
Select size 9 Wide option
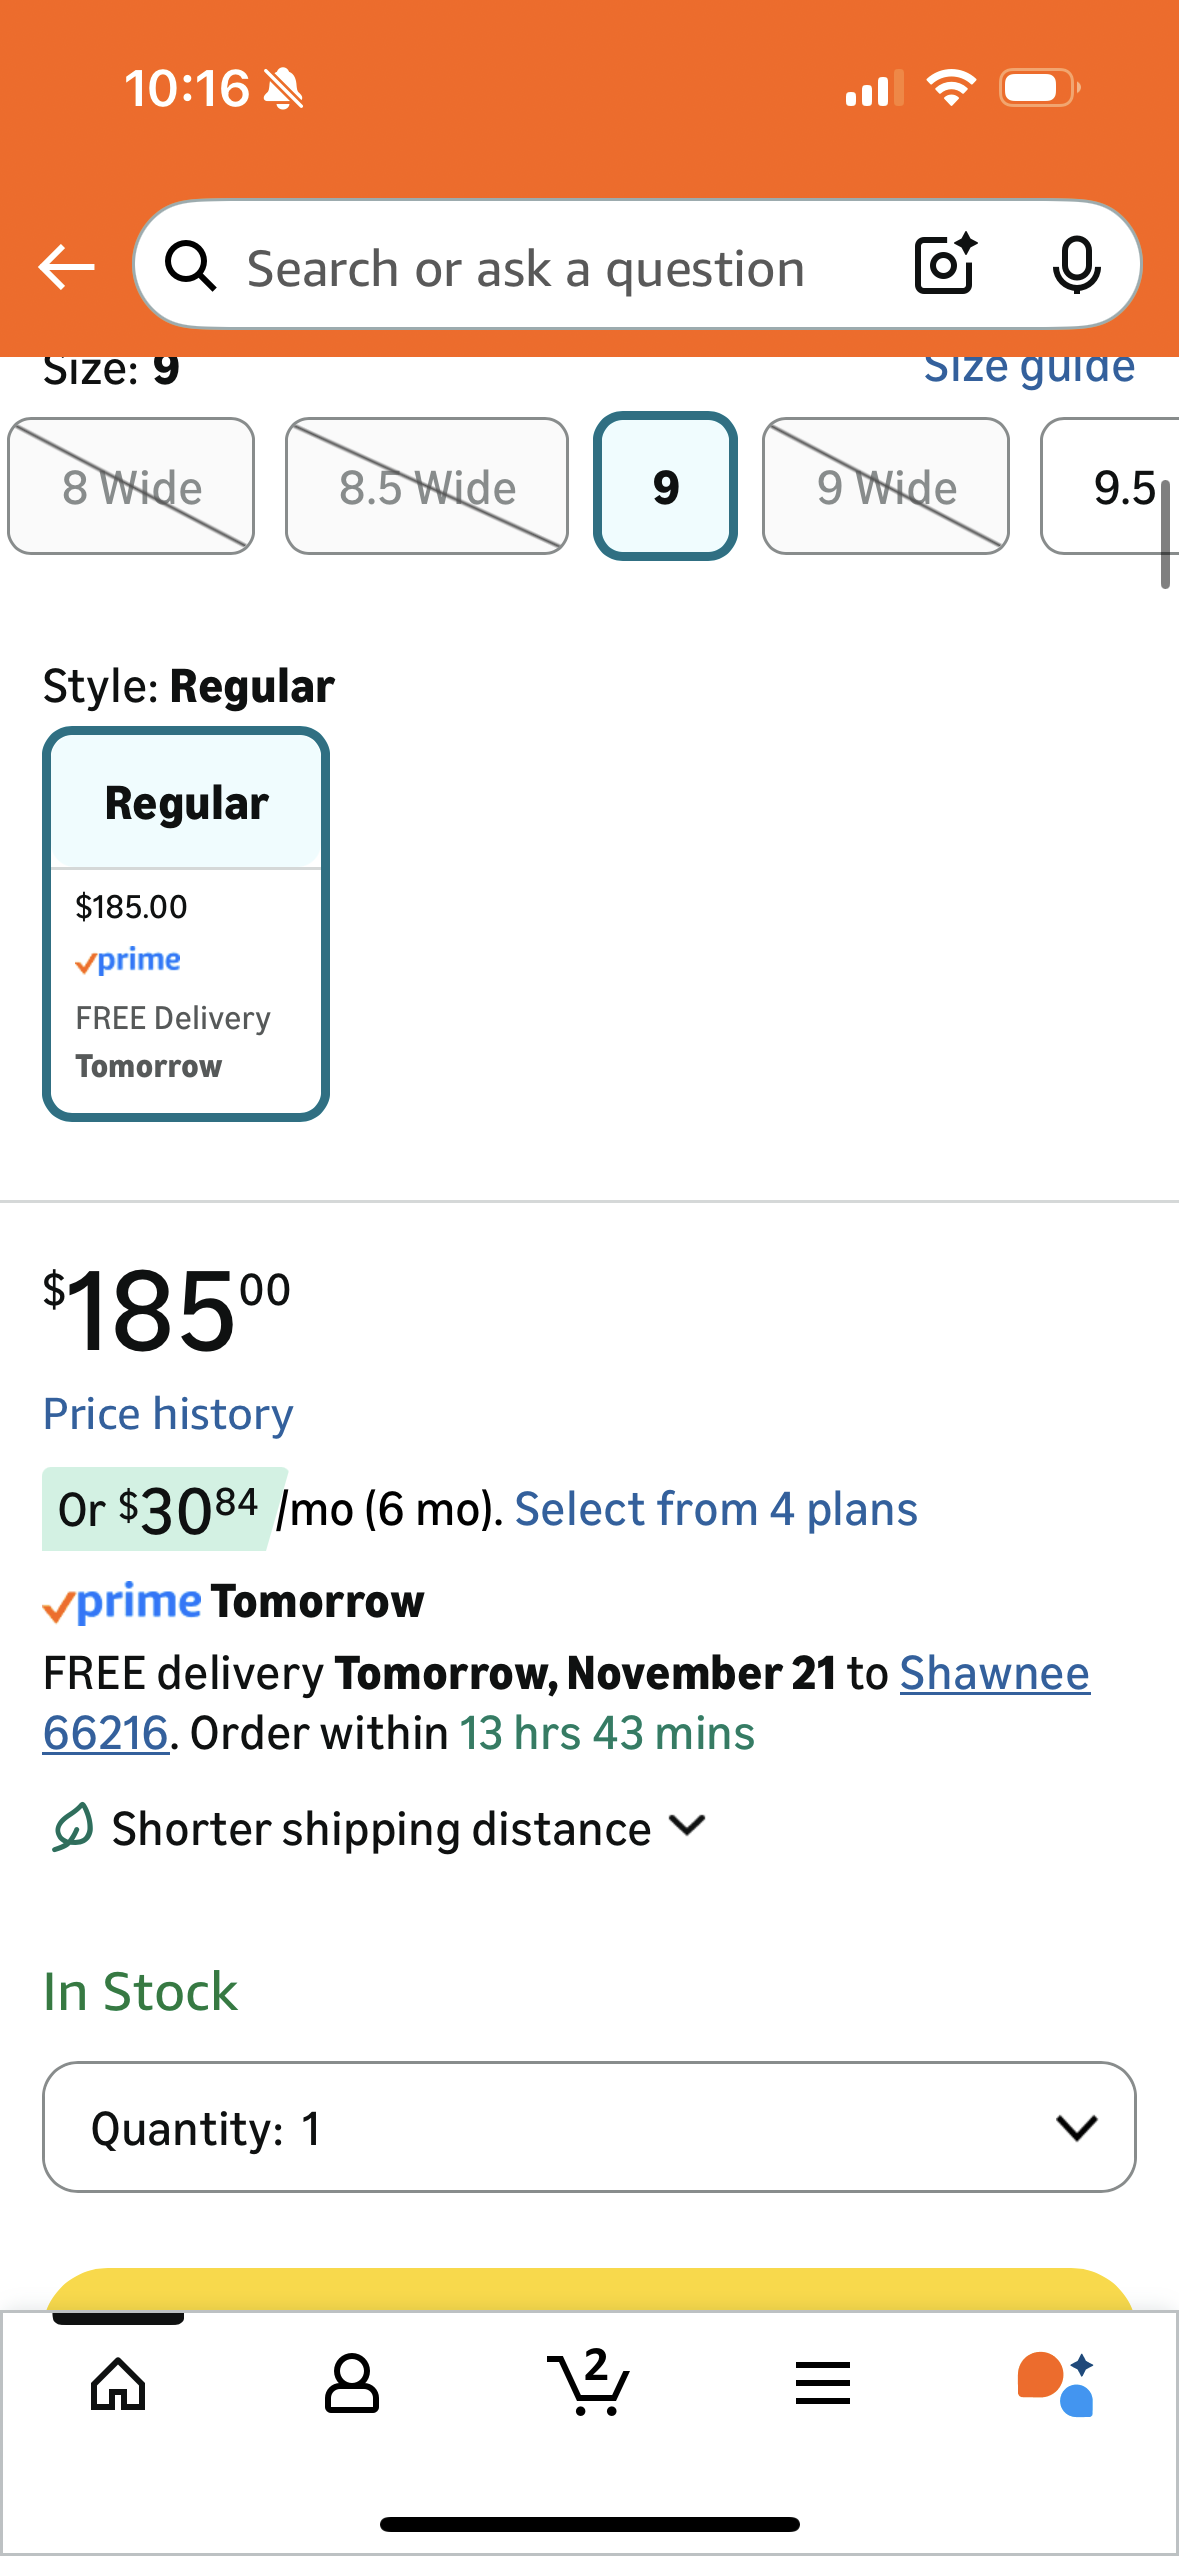(x=886, y=487)
